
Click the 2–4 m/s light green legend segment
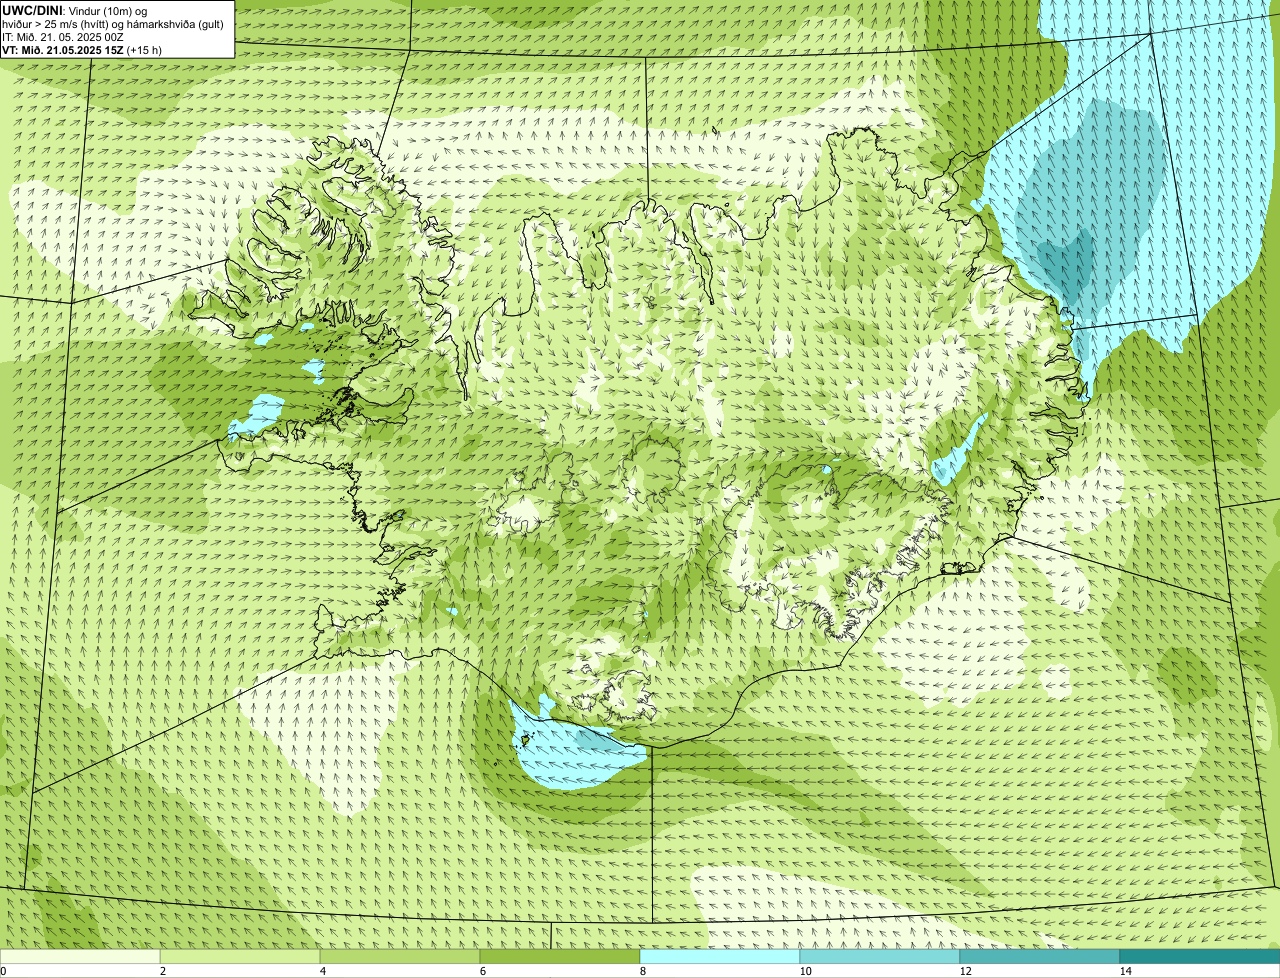click(240, 956)
